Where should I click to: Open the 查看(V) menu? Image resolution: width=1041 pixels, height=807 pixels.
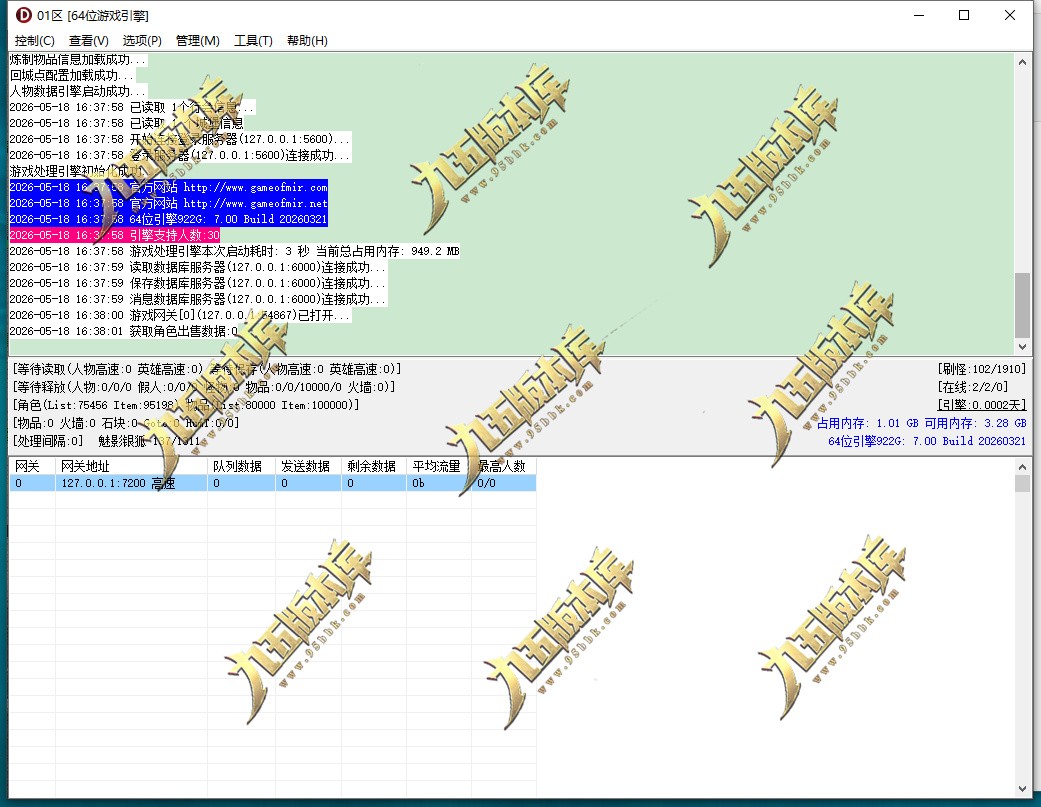click(88, 40)
